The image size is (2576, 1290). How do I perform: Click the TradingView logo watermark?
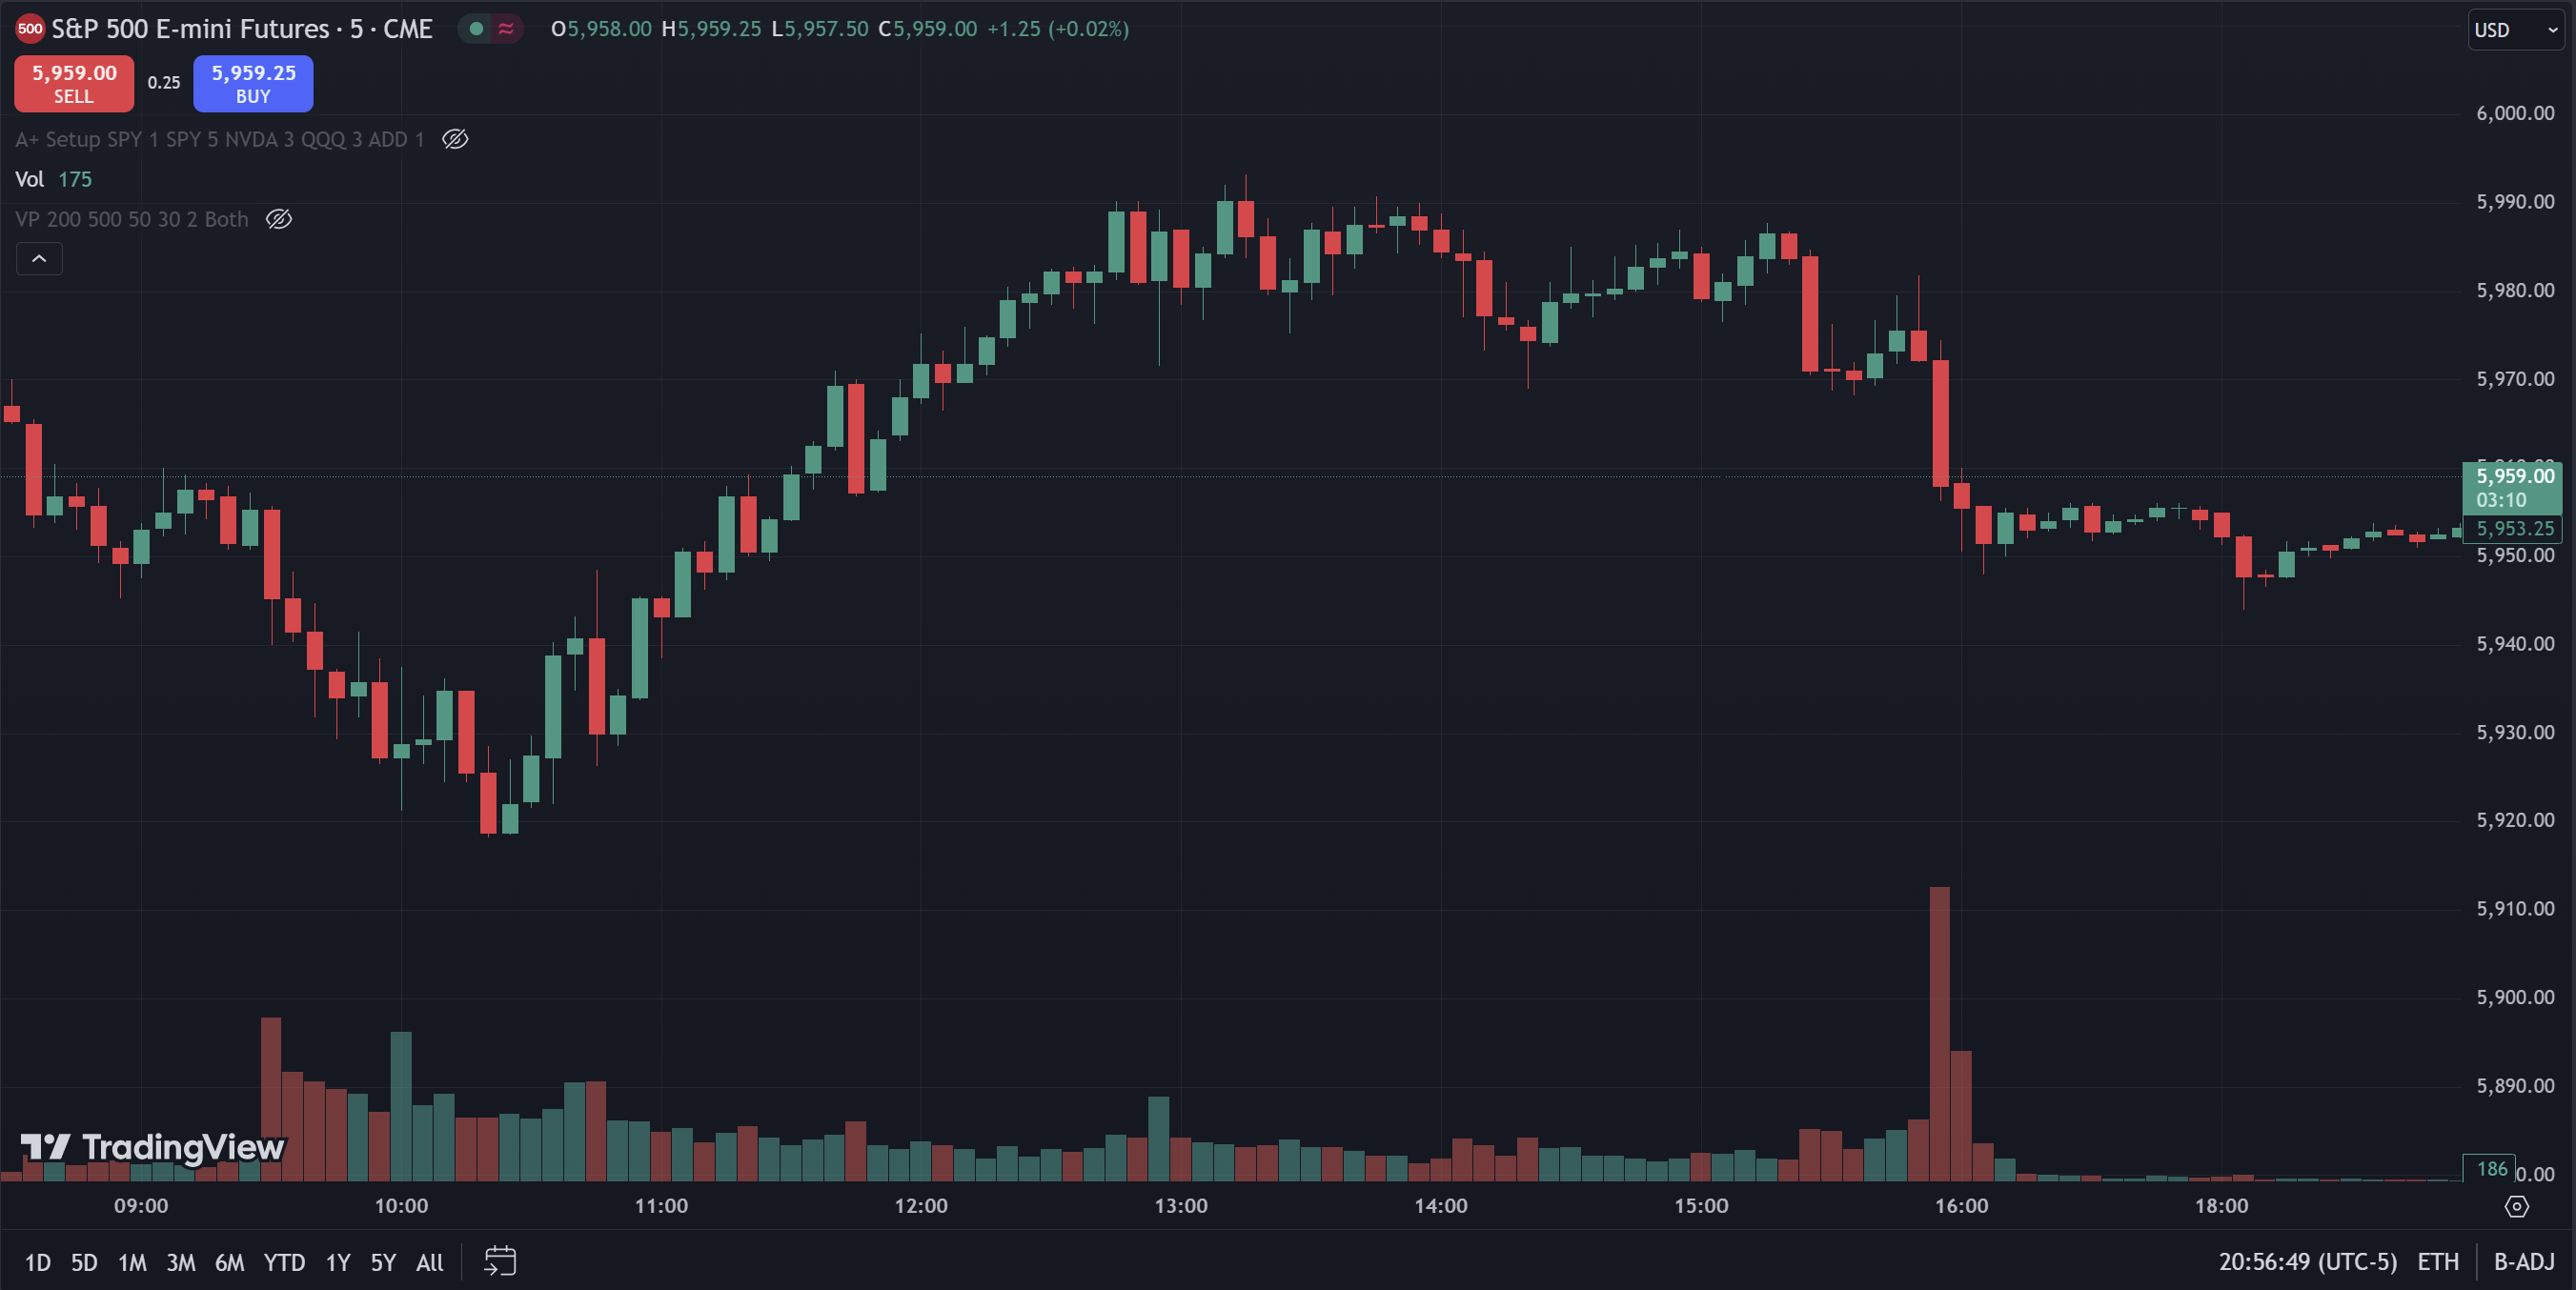[153, 1147]
